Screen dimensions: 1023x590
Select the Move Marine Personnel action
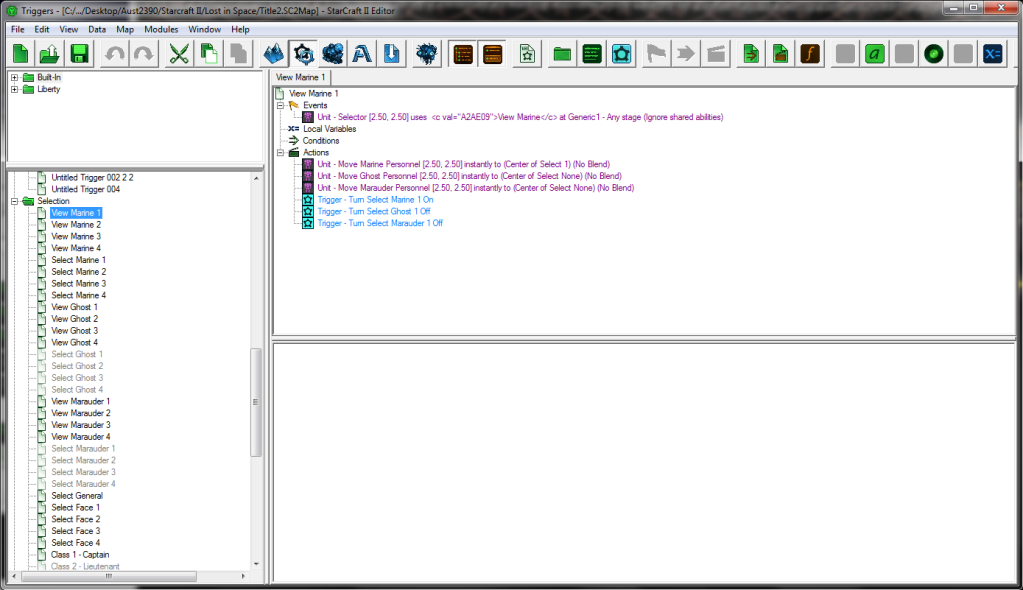[463, 164]
